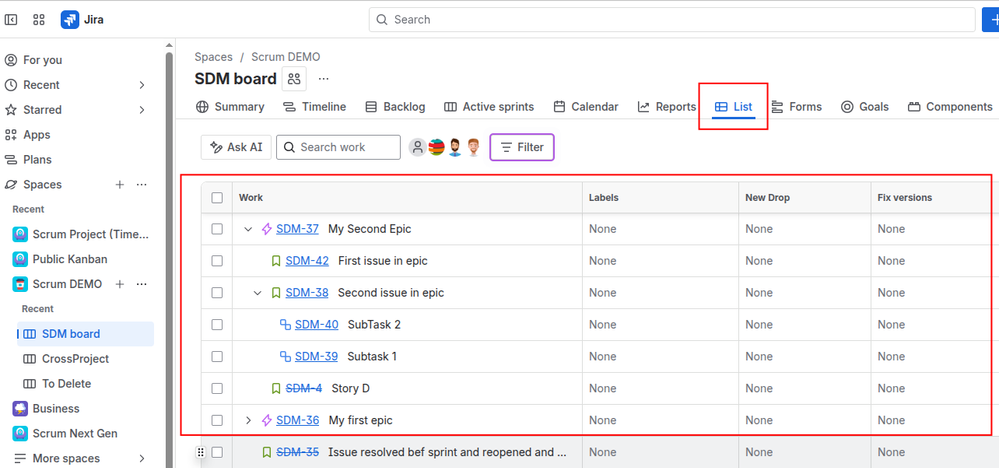Screen dimensions: 999x468
Task: Open the team members icon next to SDM board
Action: pyautogui.click(x=294, y=79)
